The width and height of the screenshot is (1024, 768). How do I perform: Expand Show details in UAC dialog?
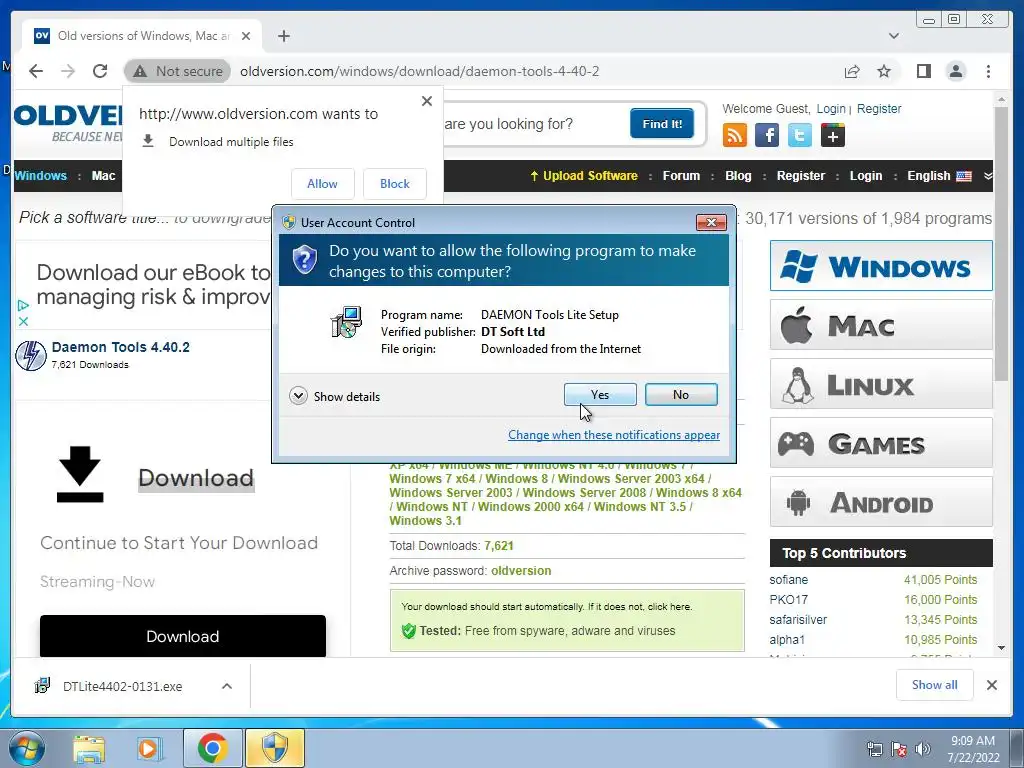coord(335,396)
